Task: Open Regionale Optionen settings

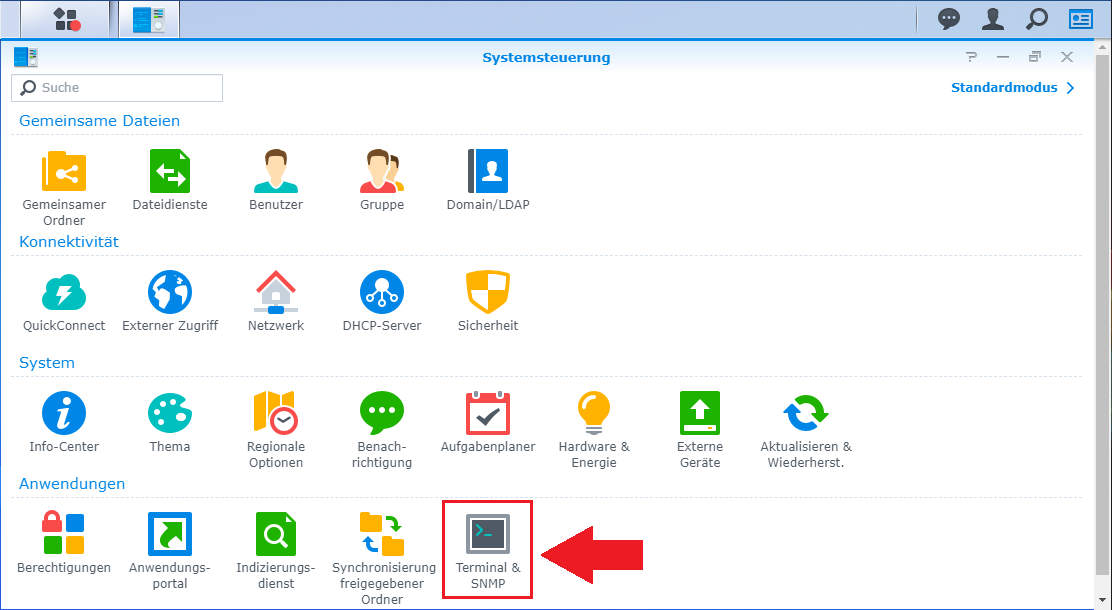Action: pyautogui.click(x=276, y=413)
